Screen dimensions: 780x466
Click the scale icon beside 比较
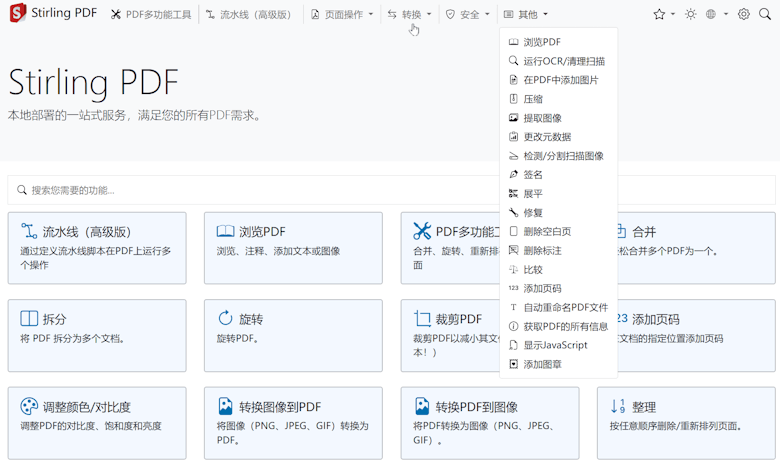pos(513,269)
